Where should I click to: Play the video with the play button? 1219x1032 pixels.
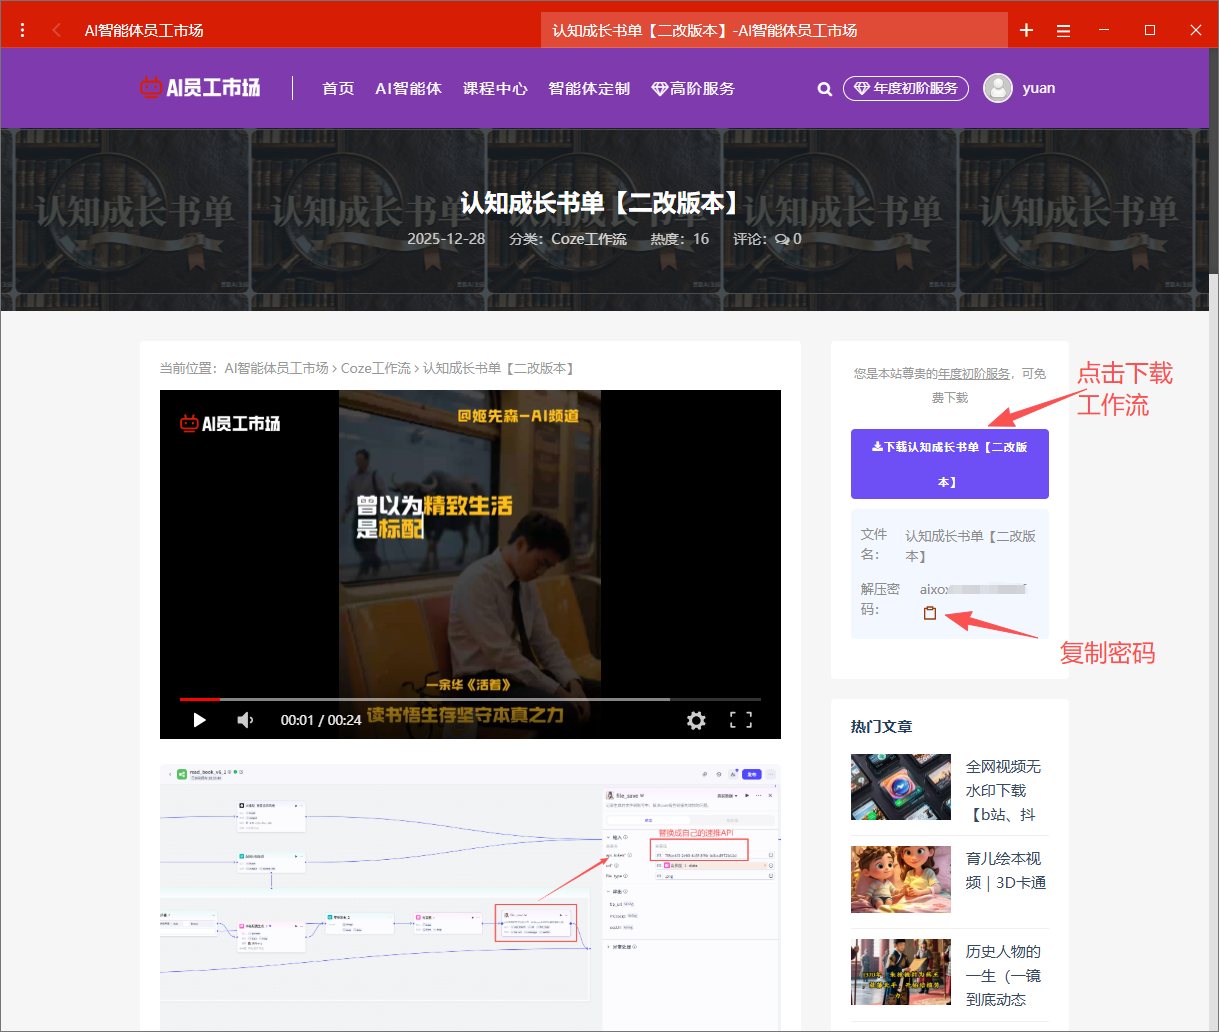[x=199, y=720]
